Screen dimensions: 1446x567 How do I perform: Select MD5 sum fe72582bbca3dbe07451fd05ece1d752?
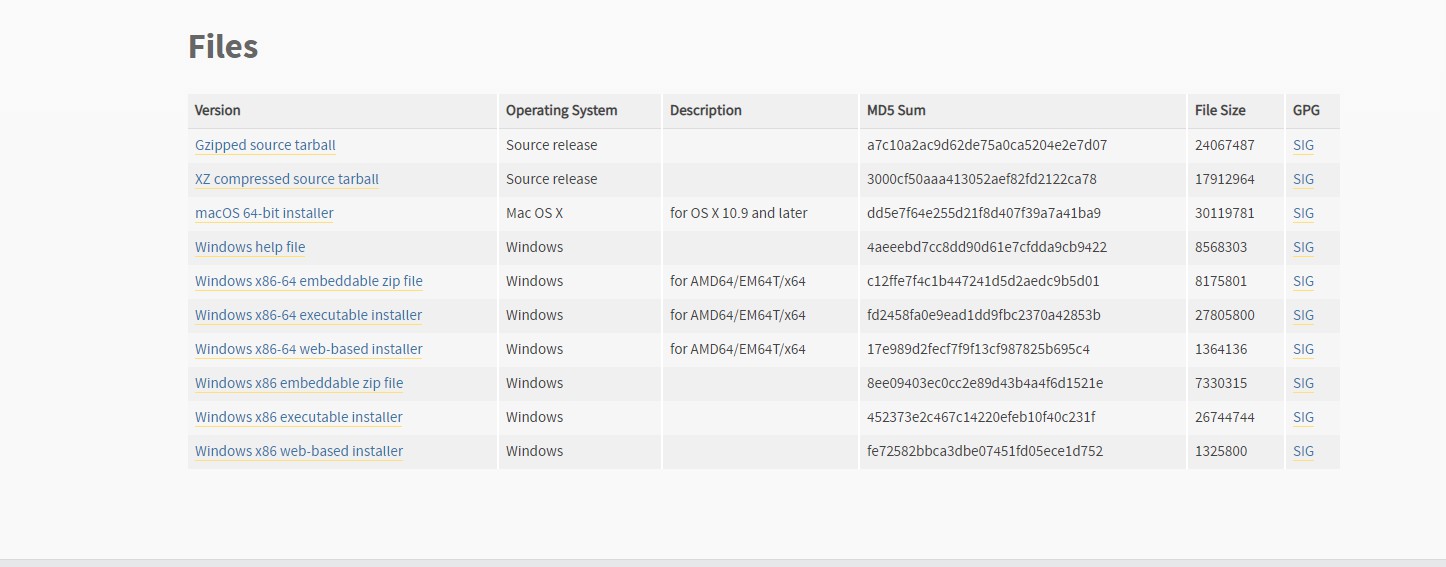coord(985,451)
